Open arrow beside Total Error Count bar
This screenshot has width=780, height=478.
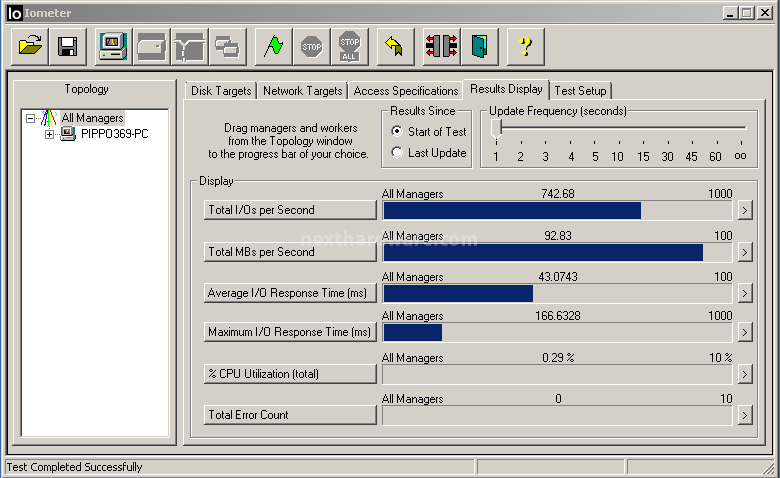click(745, 415)
